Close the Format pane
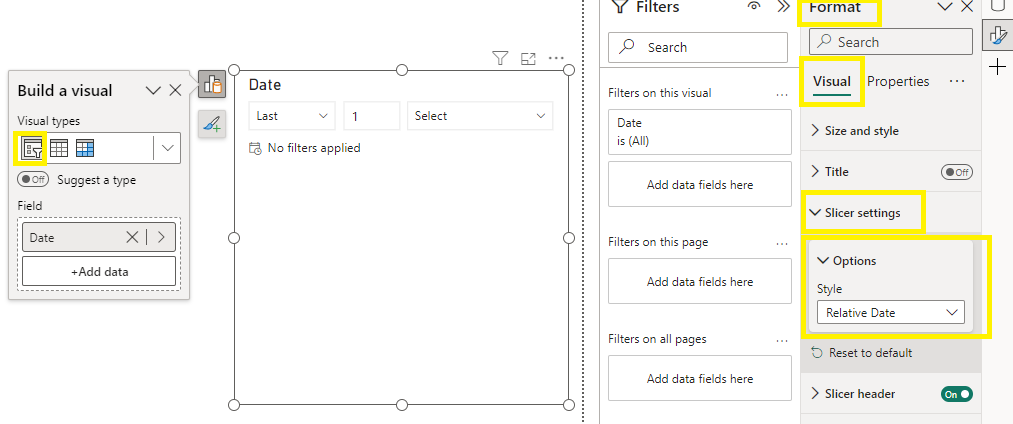1013x424 pixels. [966, 6]
